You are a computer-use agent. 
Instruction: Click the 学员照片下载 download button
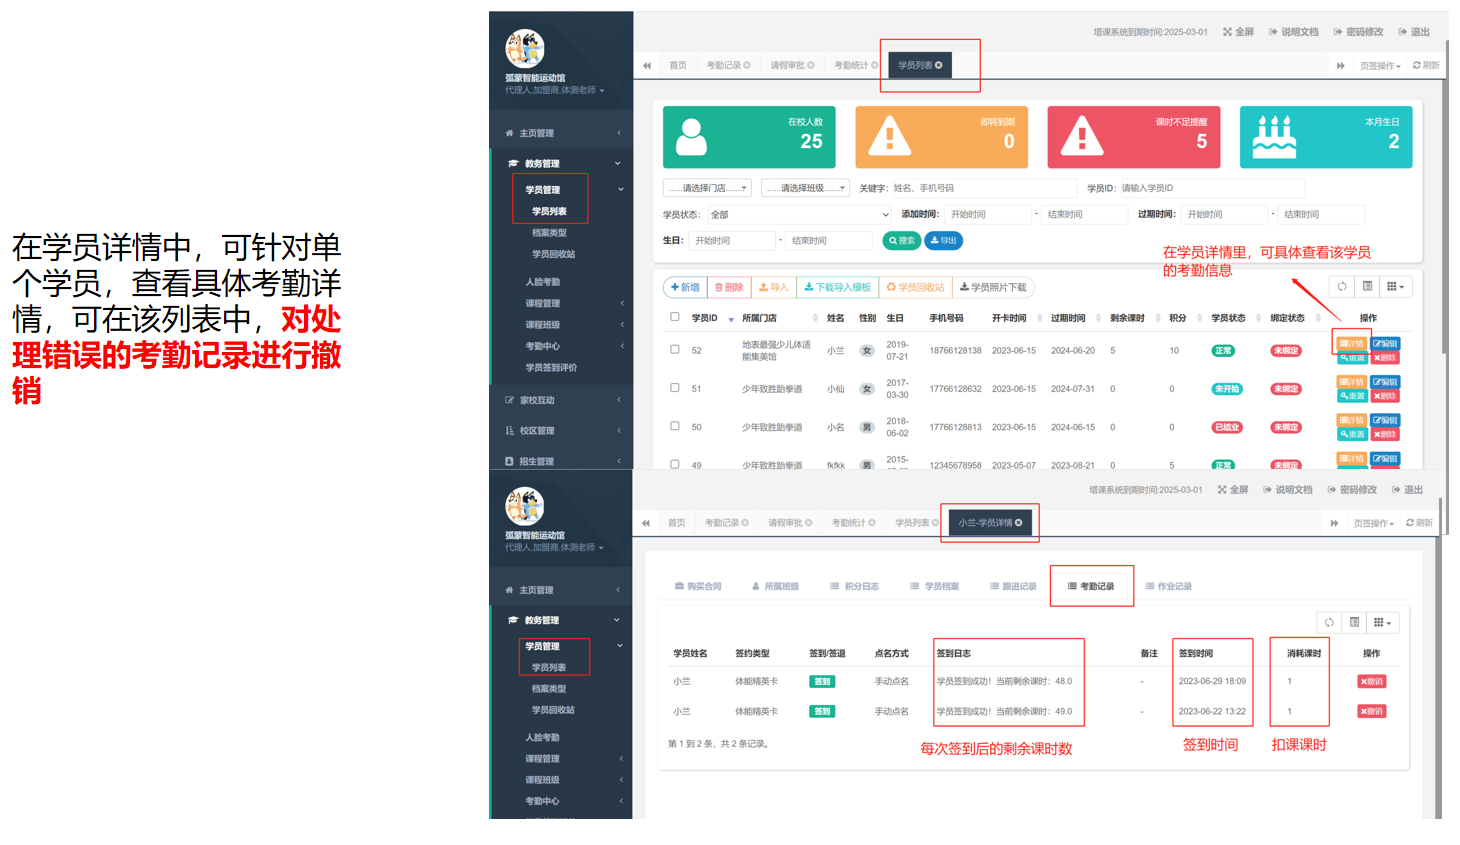[992, 287]
